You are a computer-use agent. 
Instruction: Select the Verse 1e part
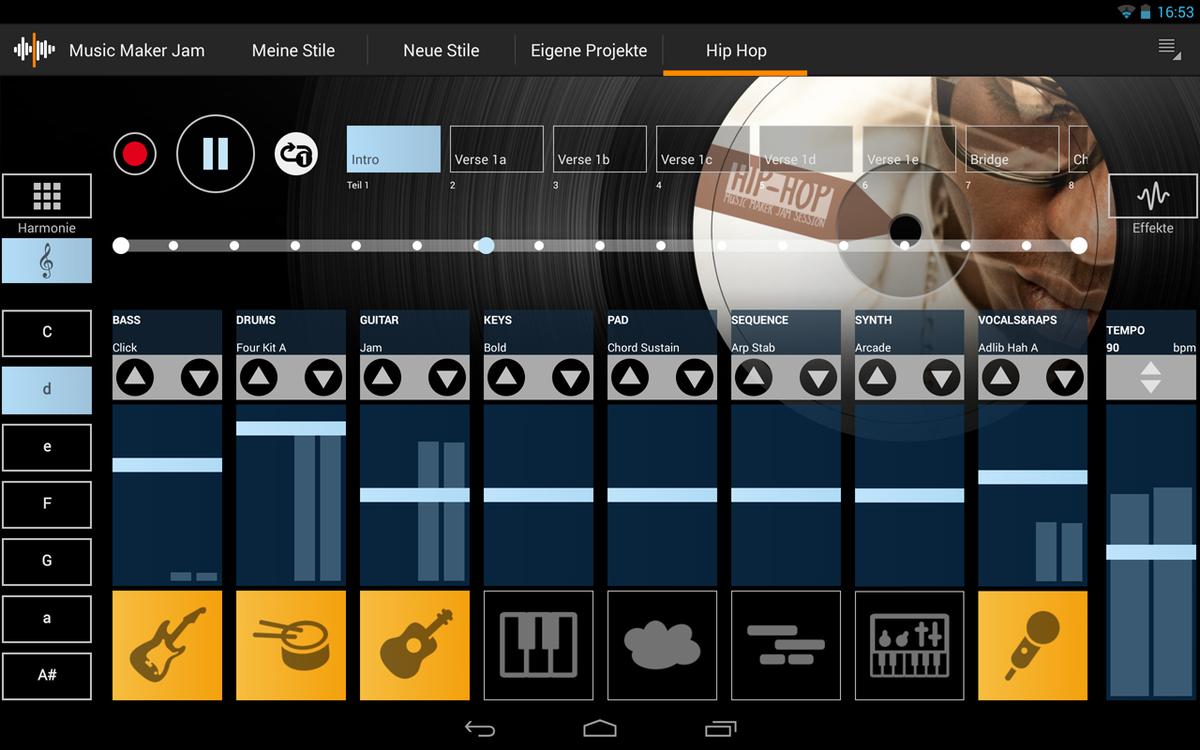[909, 149]
